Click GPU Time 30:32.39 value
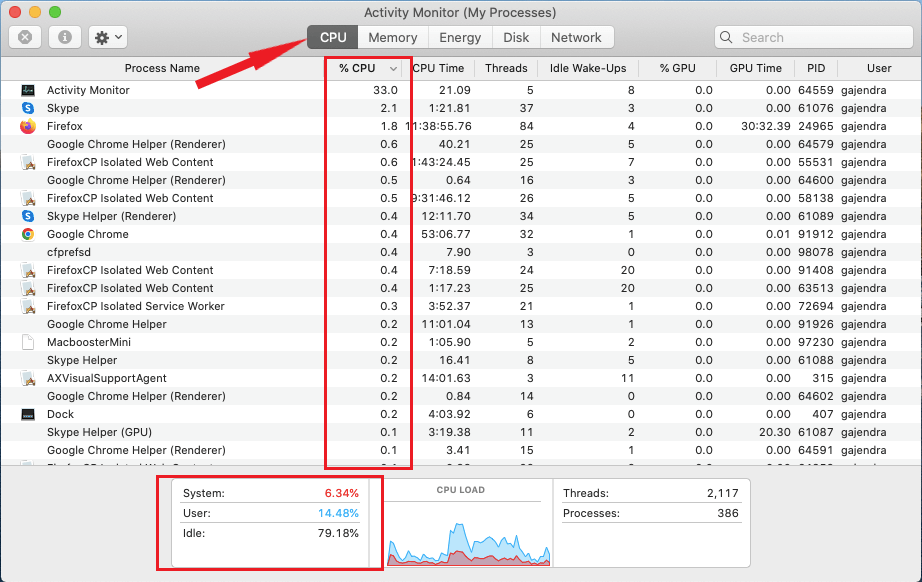922x582 pixels. (766, 126)
